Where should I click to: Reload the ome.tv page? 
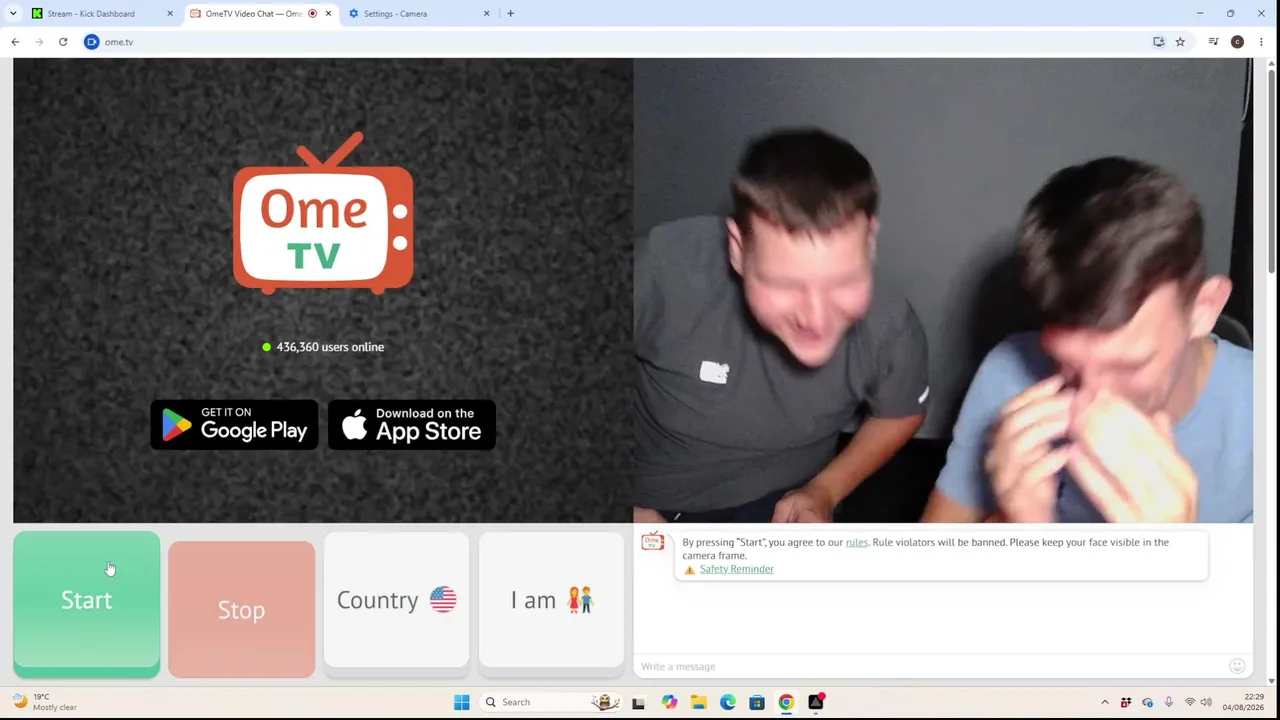(63, 42)
